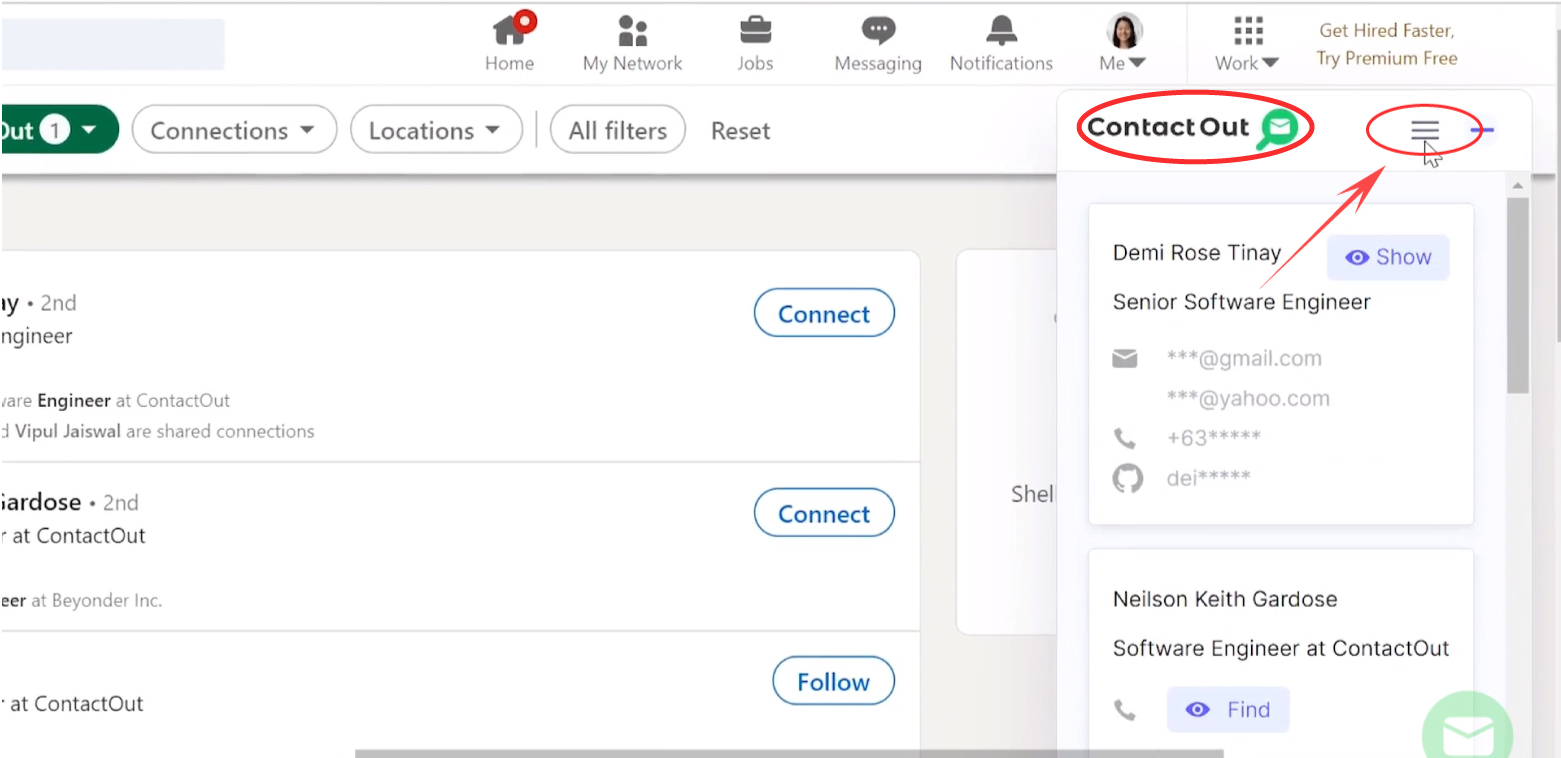Find Neilson Keith Gardose phone number
The image size is (1561, 758).
1228,710
